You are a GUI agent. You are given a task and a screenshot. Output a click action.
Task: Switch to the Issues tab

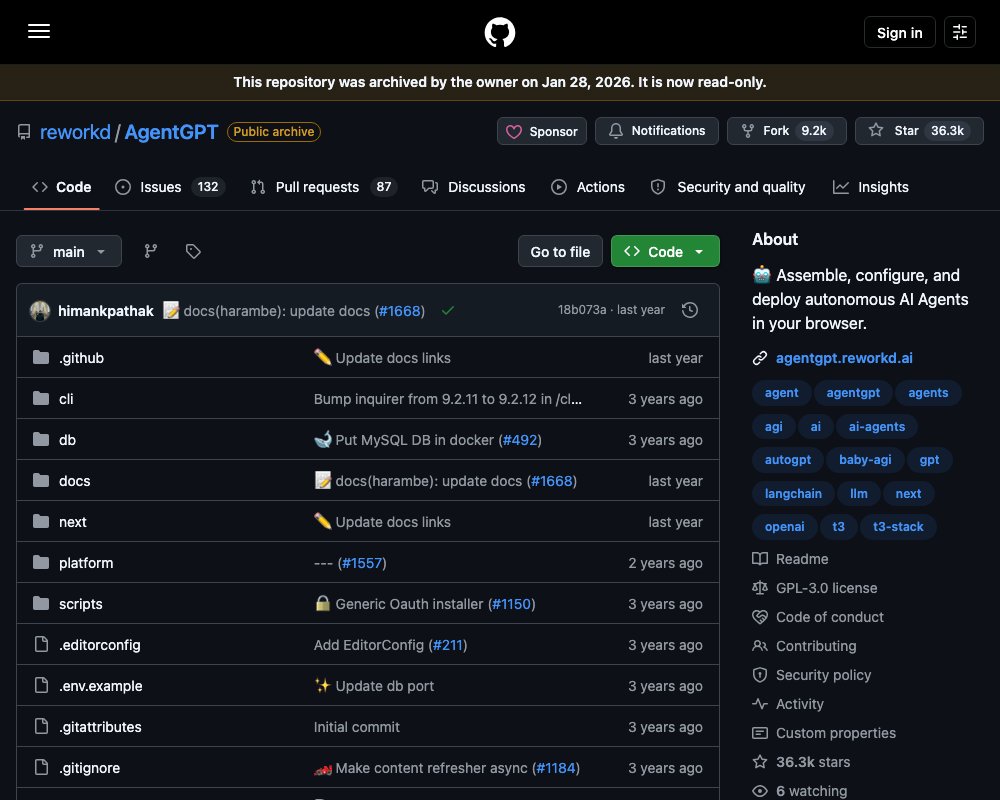169,187
